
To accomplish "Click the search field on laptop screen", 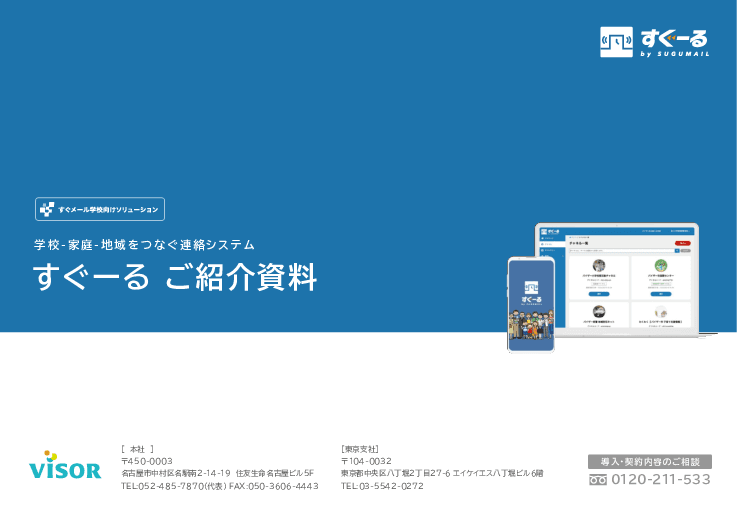I will [620, 251].
